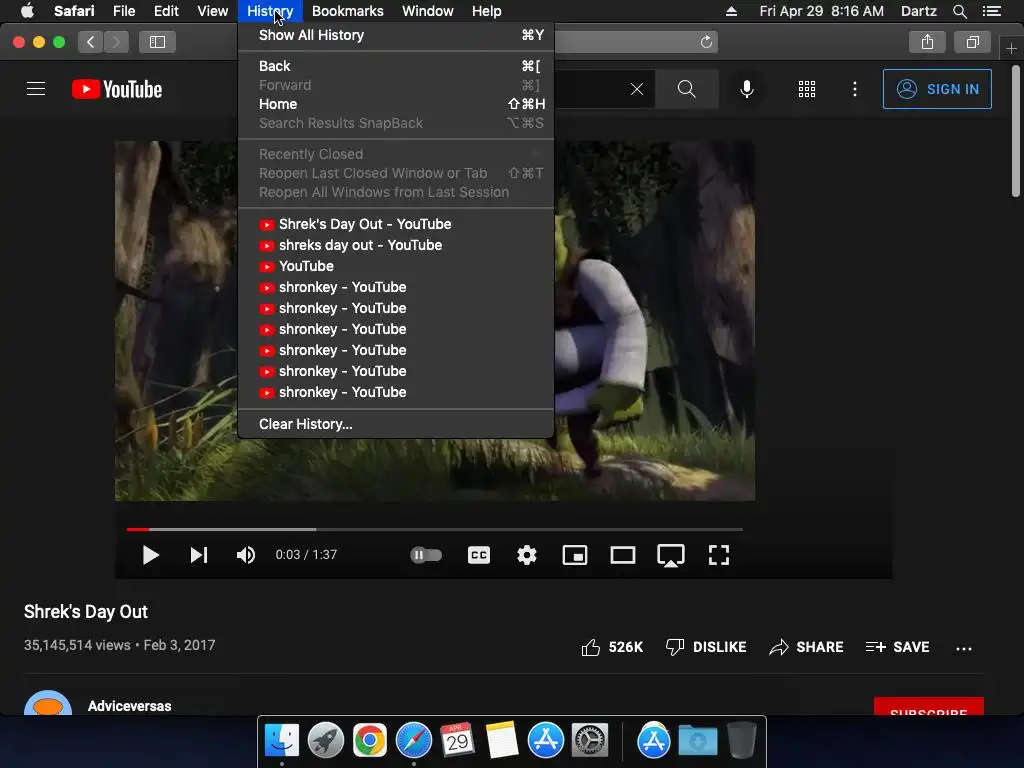Open Calendar from the Dock

click(x=457, y=740)
